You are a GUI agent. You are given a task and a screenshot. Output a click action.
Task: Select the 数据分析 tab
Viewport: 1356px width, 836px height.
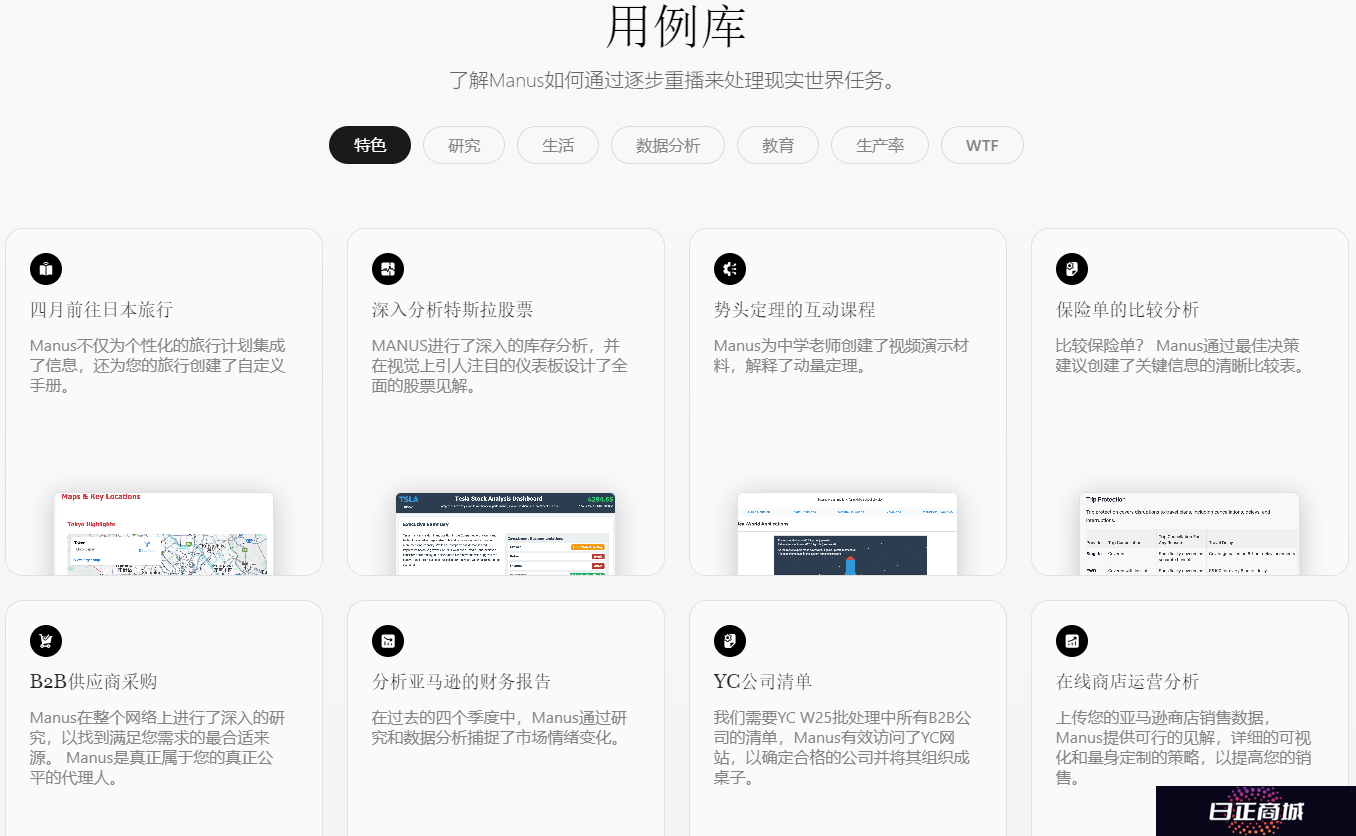pyautogui.click(x=668, y=145)
